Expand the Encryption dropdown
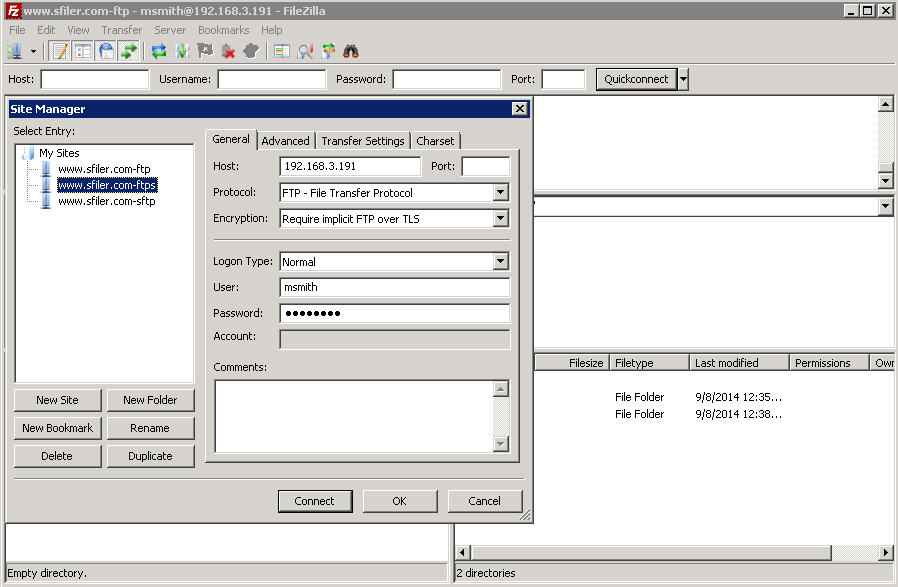 coord(501,218)
